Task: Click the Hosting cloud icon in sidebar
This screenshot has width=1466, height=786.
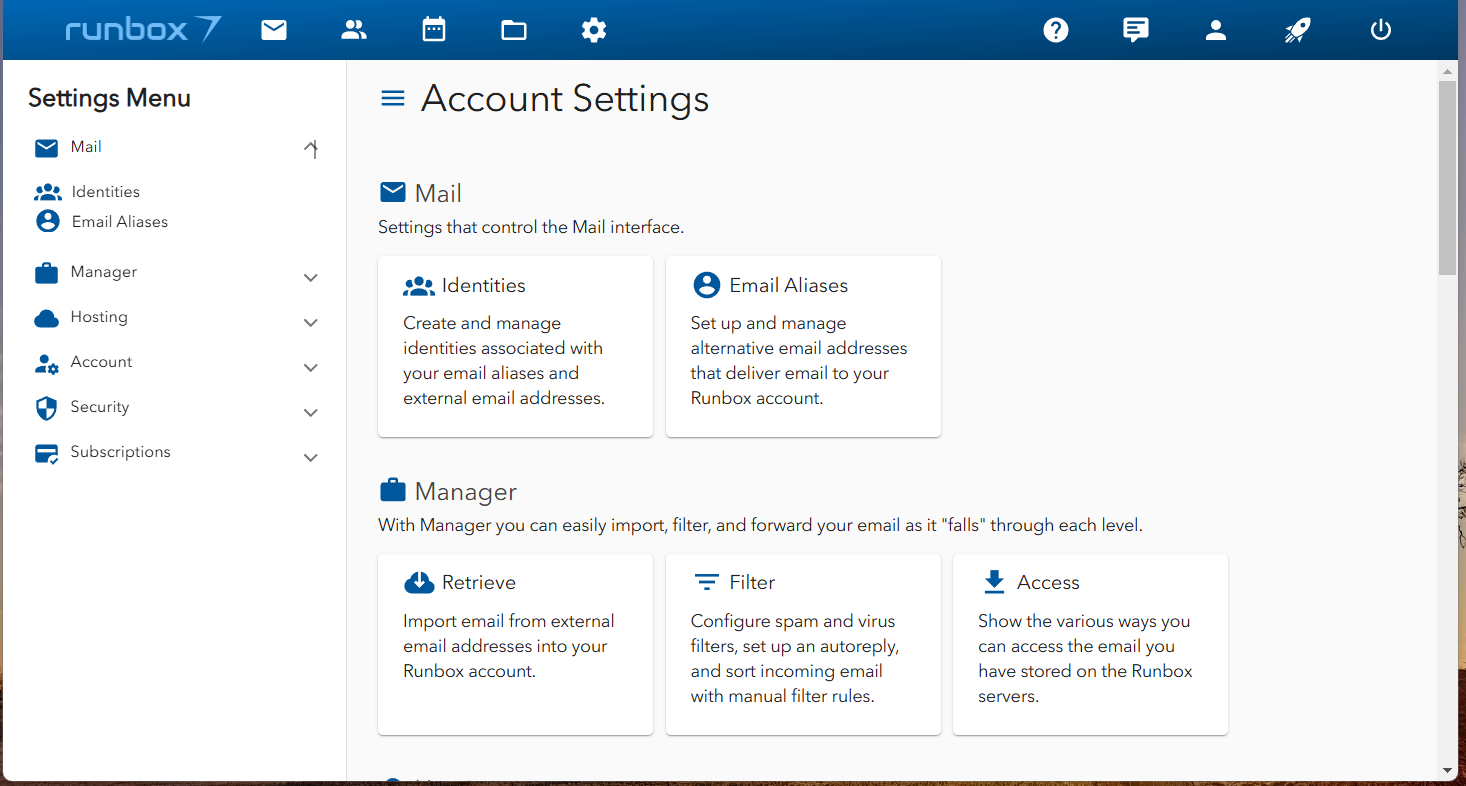Action: point(46,318)
